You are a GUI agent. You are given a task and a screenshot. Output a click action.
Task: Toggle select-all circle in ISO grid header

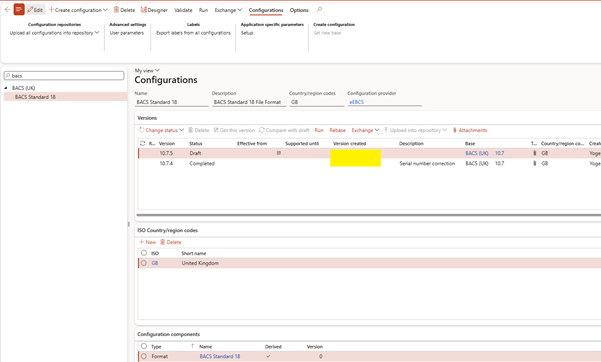(144, 253)
